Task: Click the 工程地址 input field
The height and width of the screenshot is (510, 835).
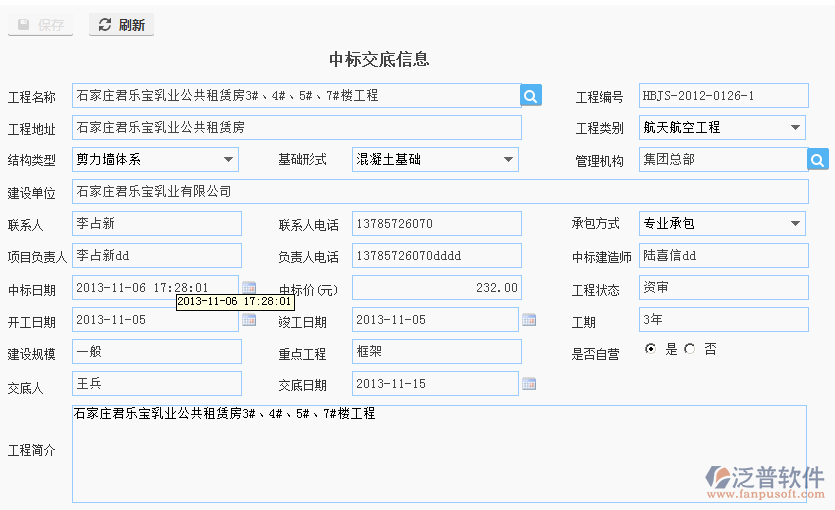Action: pos(296,128)
